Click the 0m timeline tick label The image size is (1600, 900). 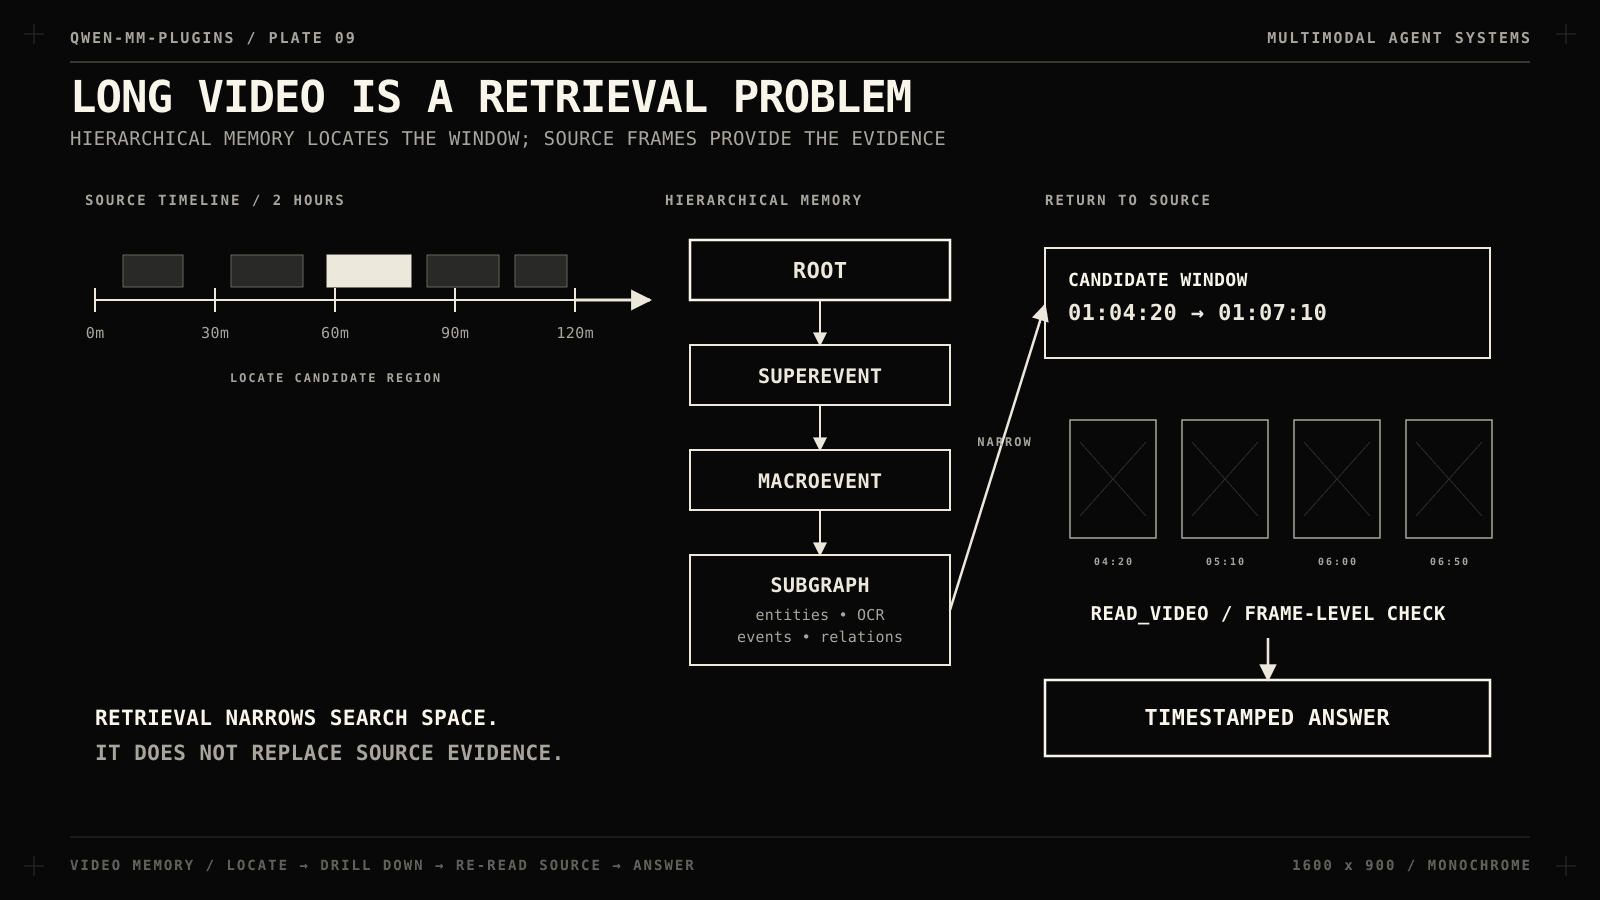[x=95, y=333]
